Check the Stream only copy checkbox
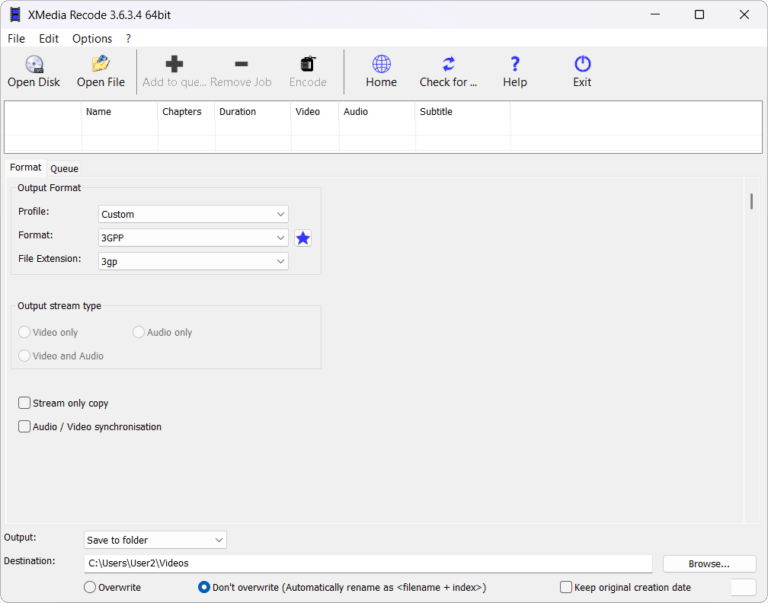768x603 pixels. 24,403
